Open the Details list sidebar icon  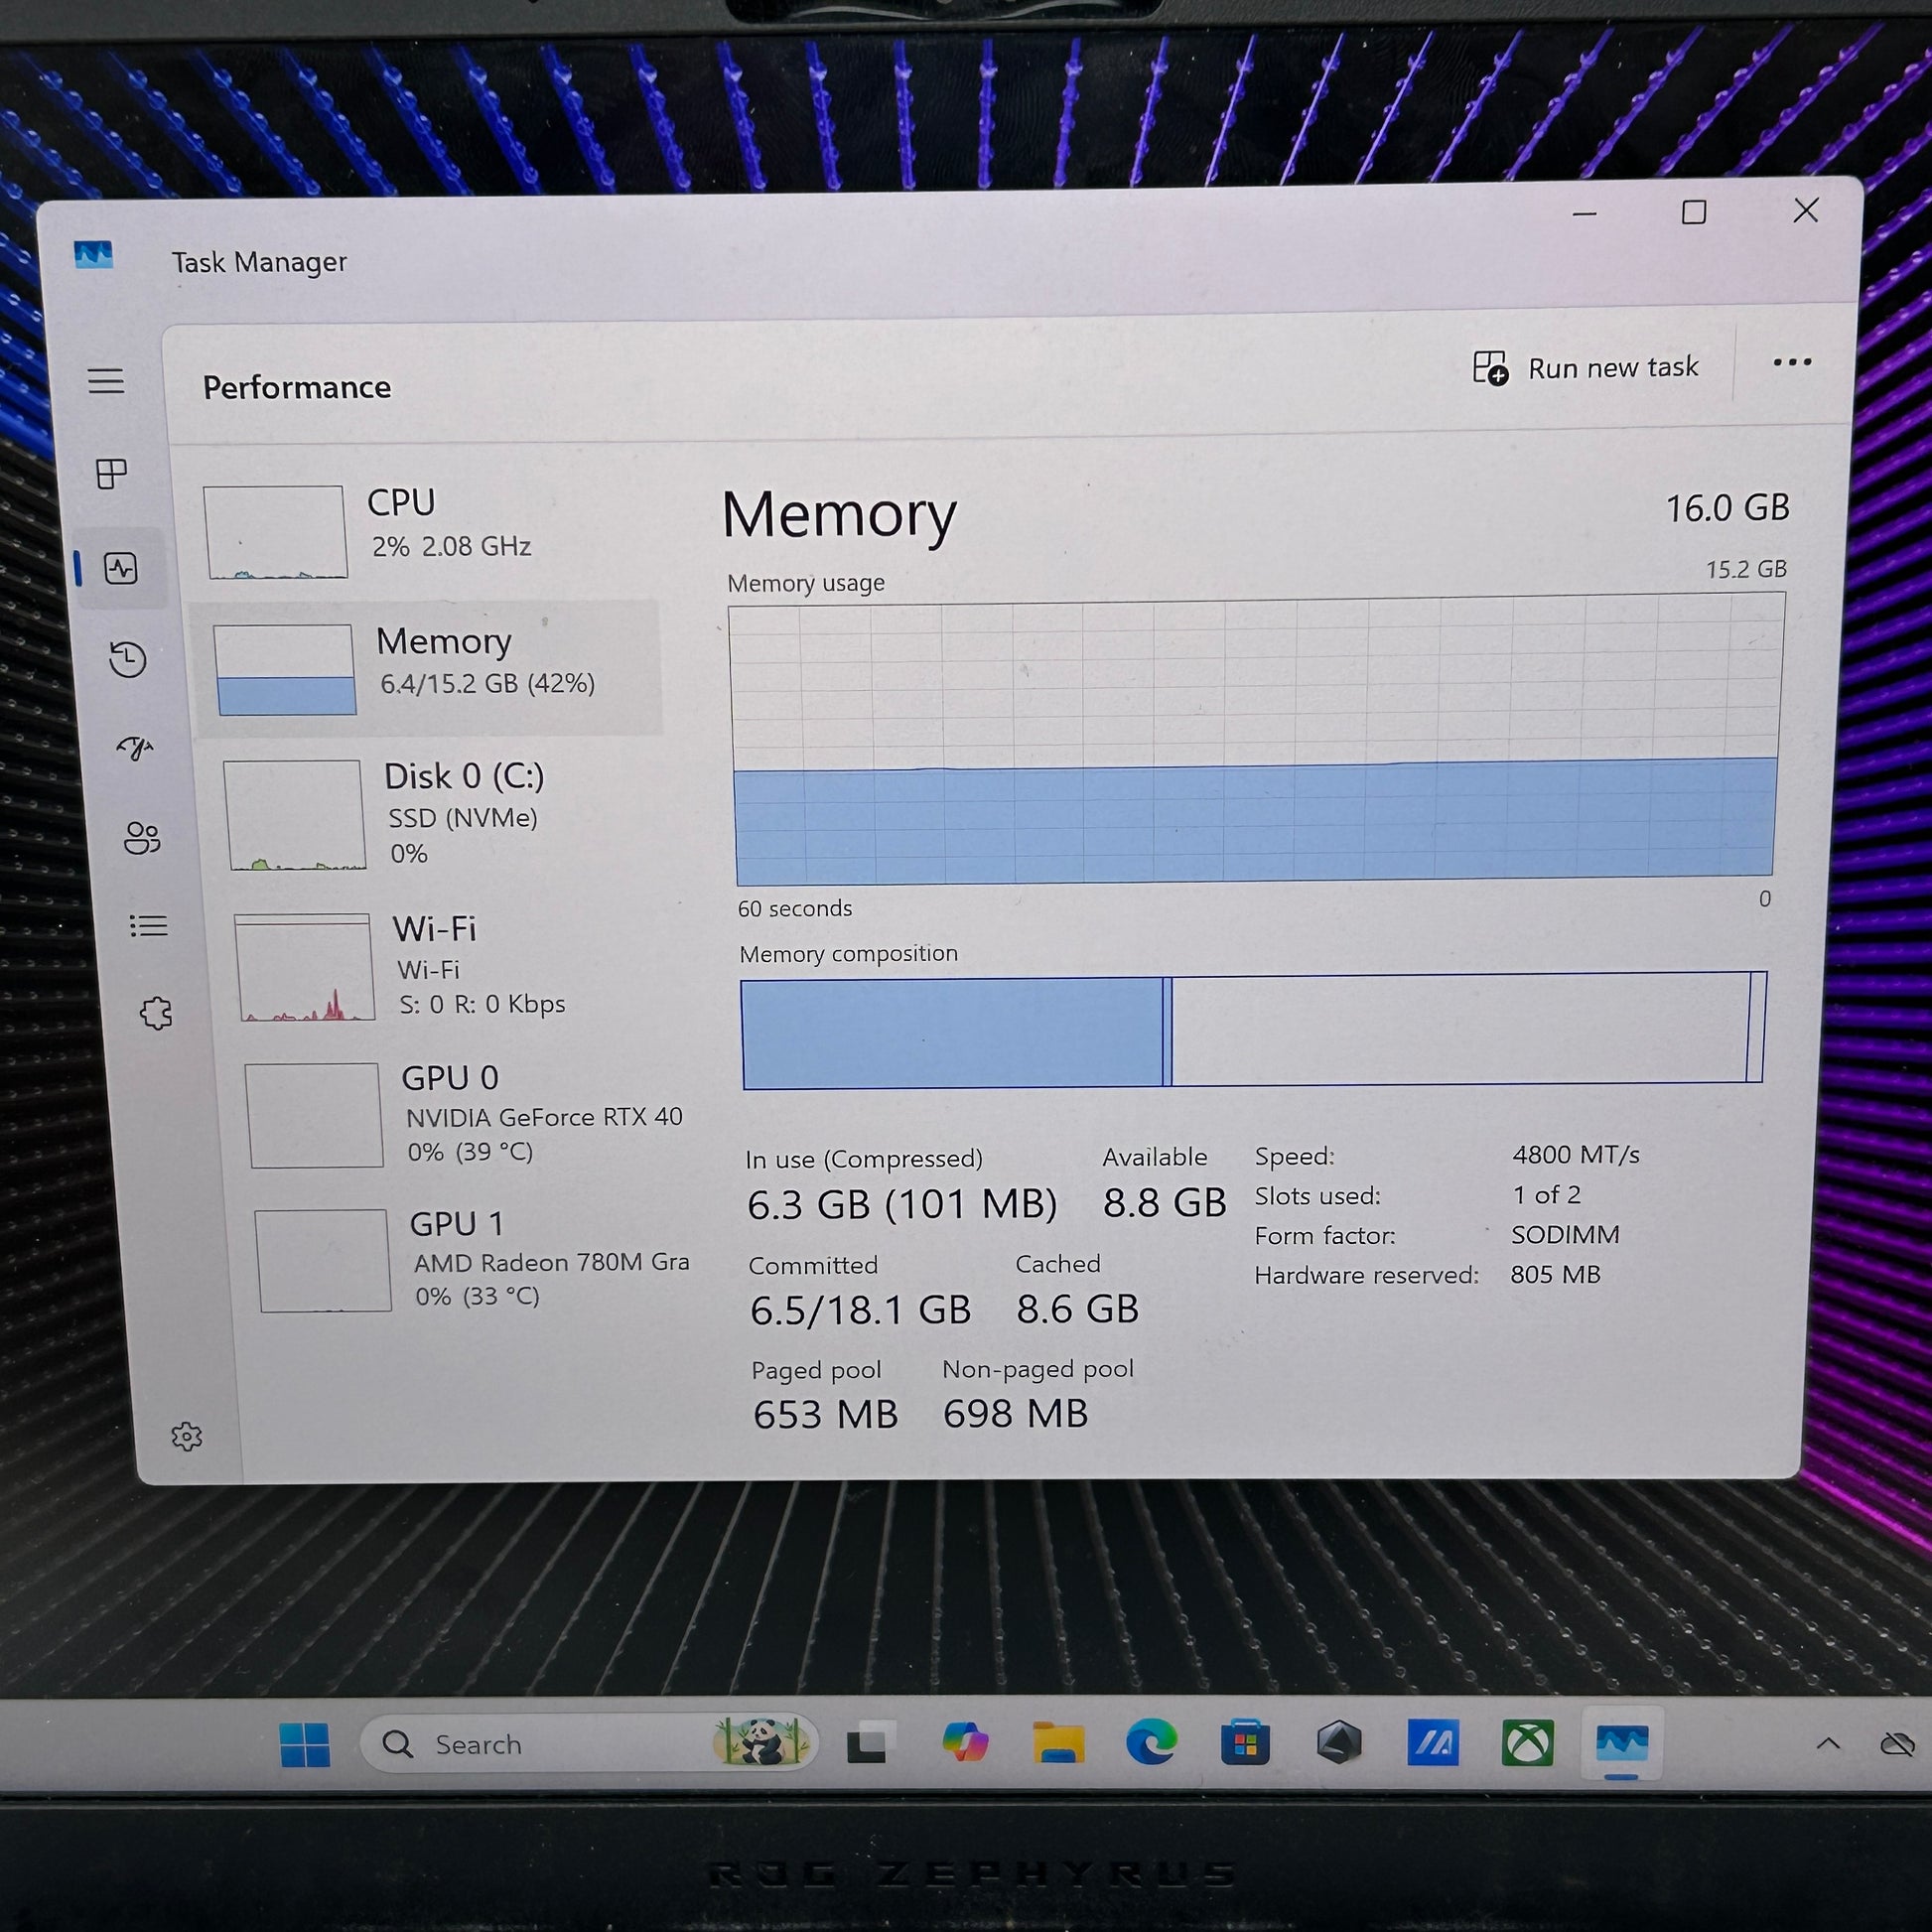coord(148,926)
